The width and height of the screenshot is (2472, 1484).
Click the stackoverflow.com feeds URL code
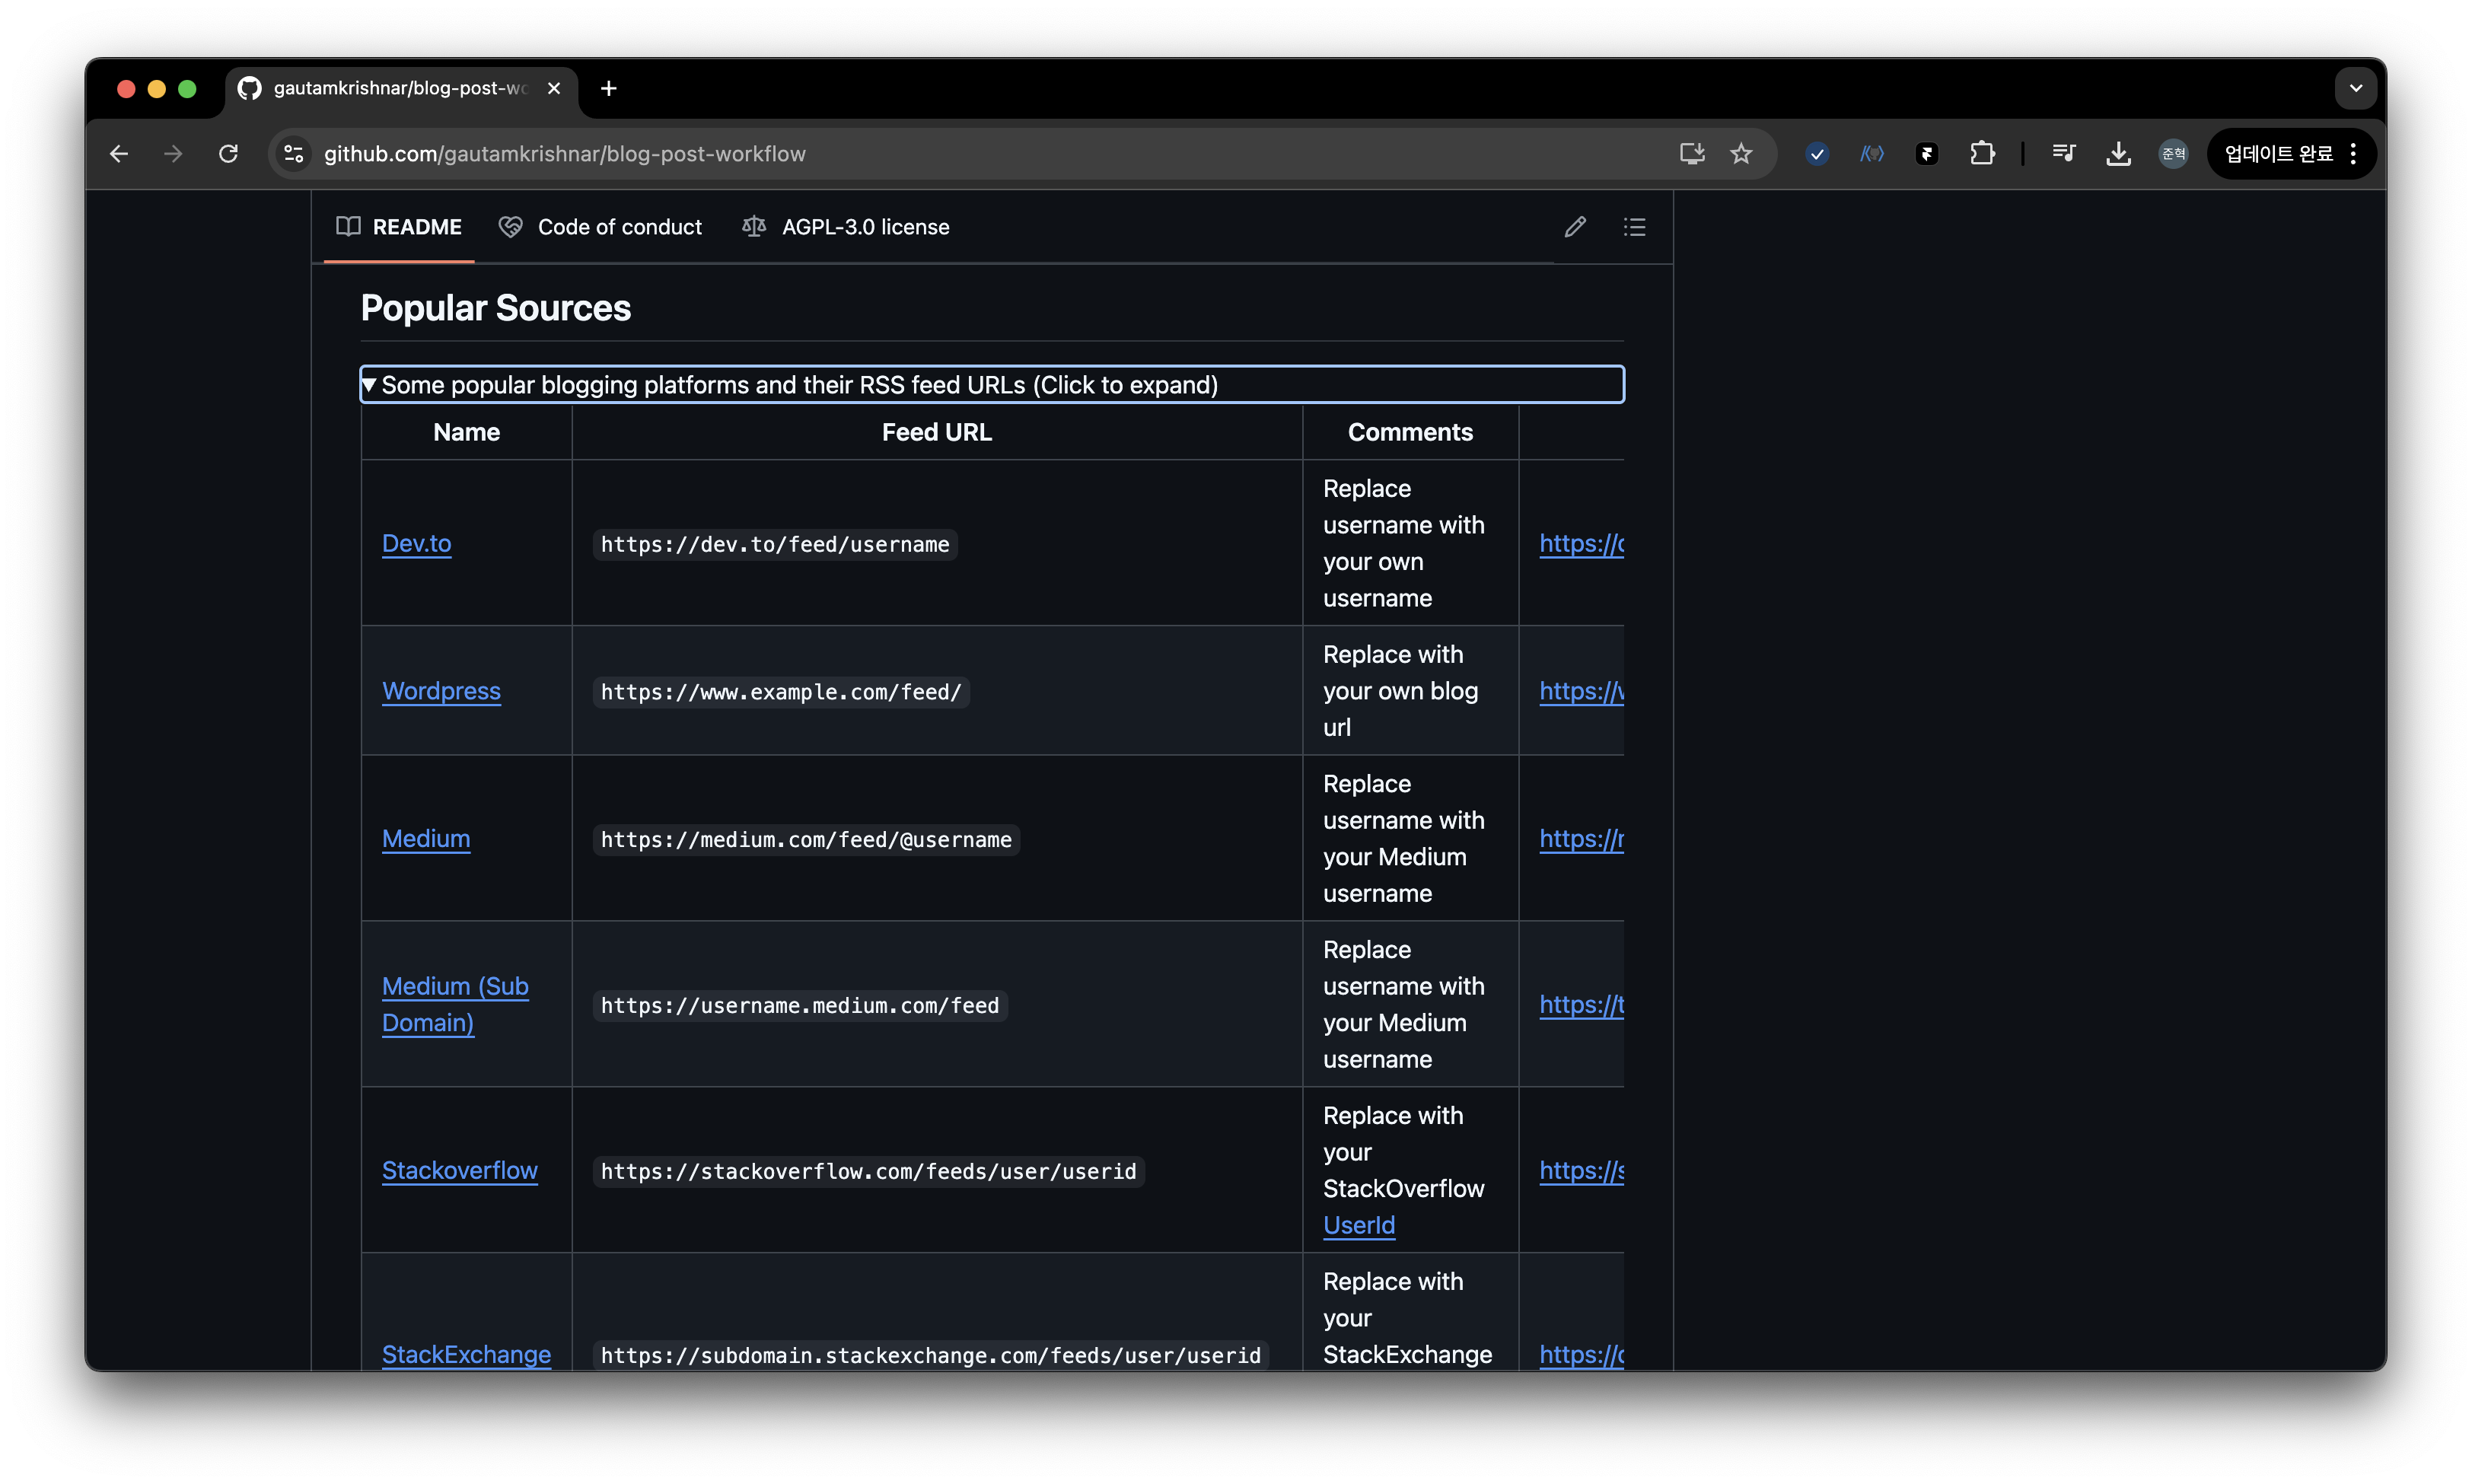[x=869, y=1171]
